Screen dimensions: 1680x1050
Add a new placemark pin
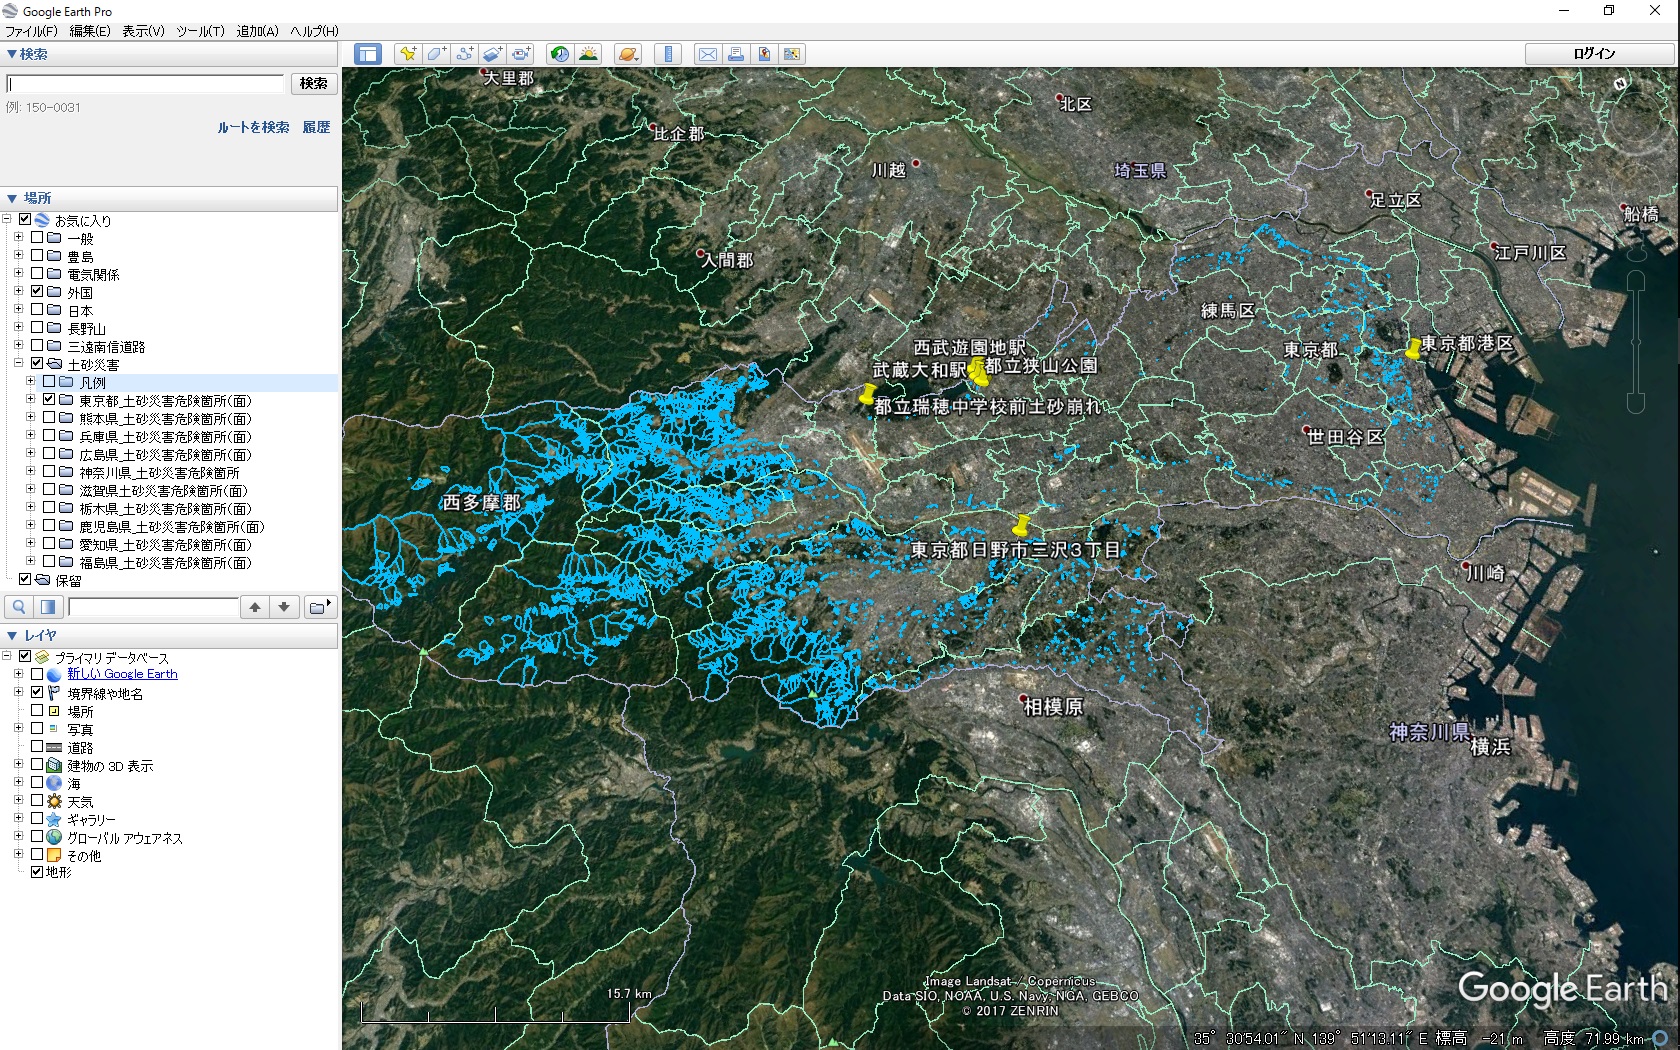(x=407, y=54)
